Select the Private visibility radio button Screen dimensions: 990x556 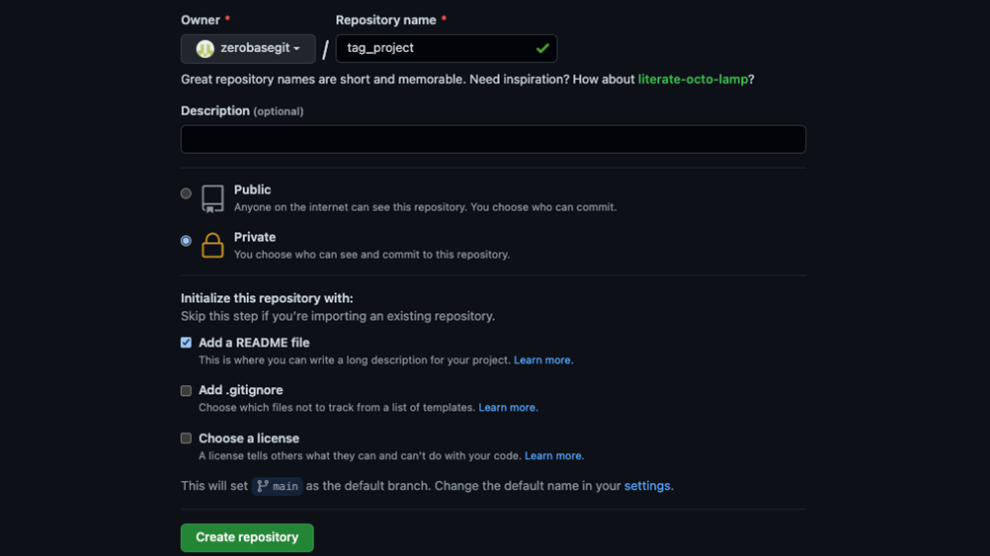tap(186, 241)
